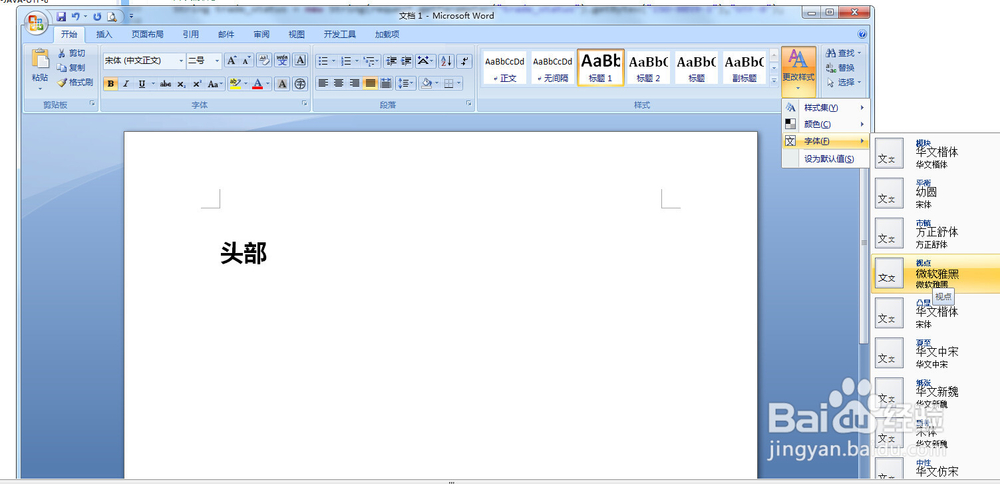Center the paragraph text
Screen dimensions: 1000x484
point(339,83)
